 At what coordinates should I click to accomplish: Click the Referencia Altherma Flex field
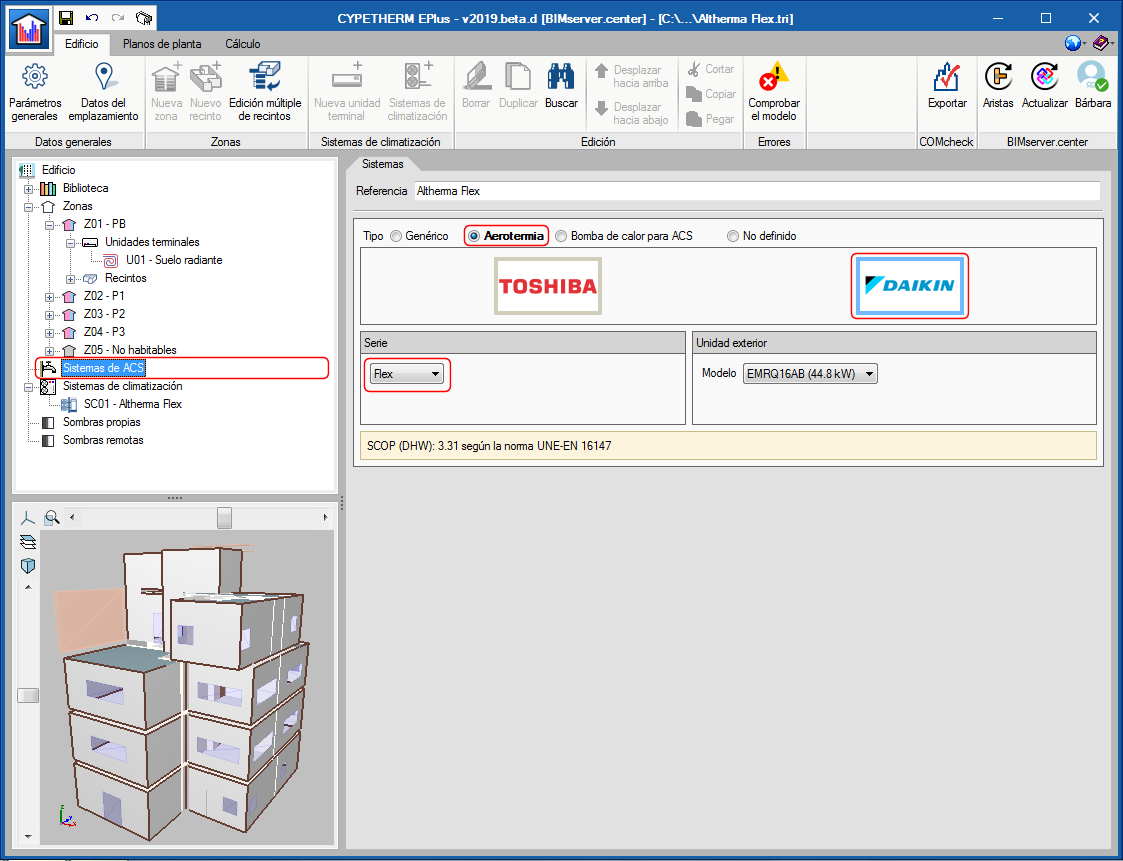point(756,191)
